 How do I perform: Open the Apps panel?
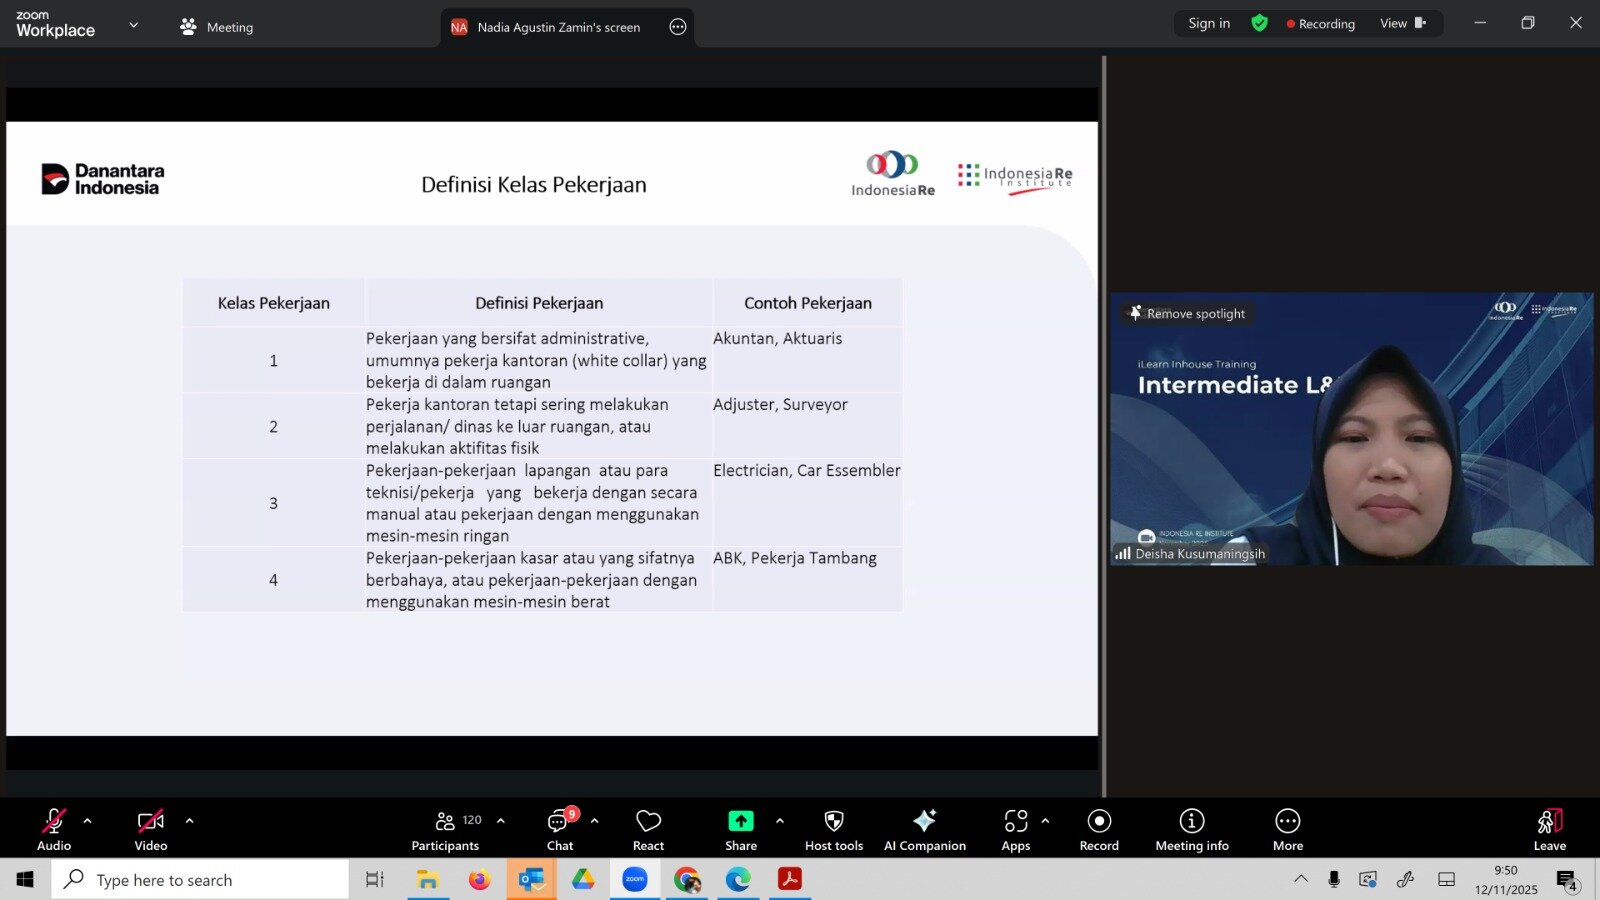click(x=1015, y=830)
